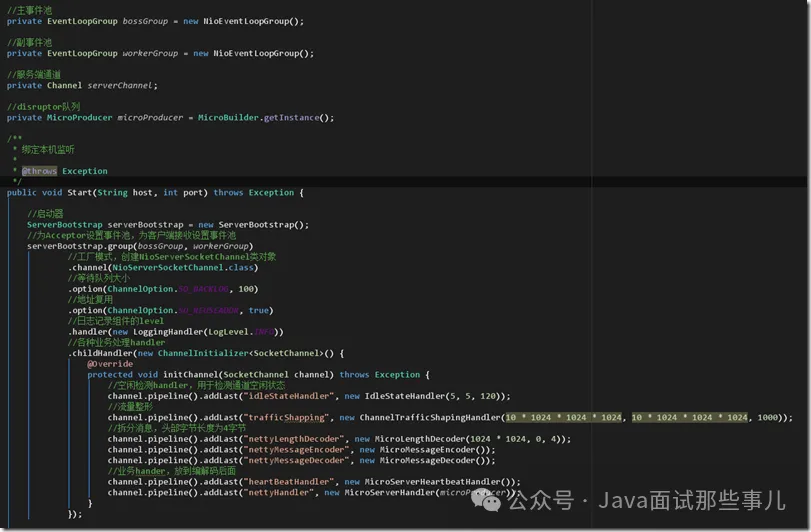The height and width of the screenshot is (532, 811).
Task: Select the @throws Javadoc tag
Action: pos(39,171)
